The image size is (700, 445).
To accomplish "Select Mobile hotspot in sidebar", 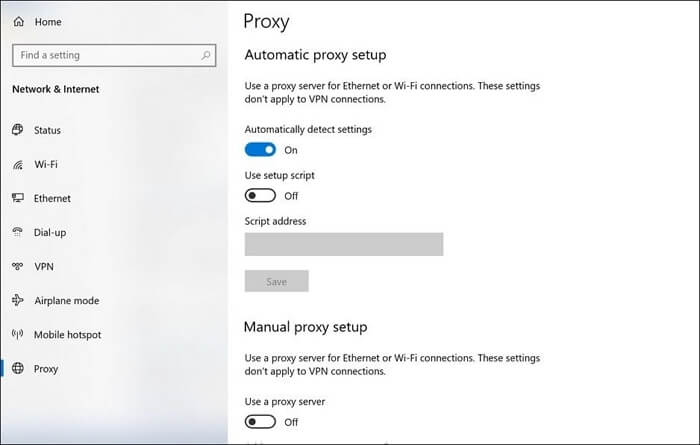I will 67,335.
